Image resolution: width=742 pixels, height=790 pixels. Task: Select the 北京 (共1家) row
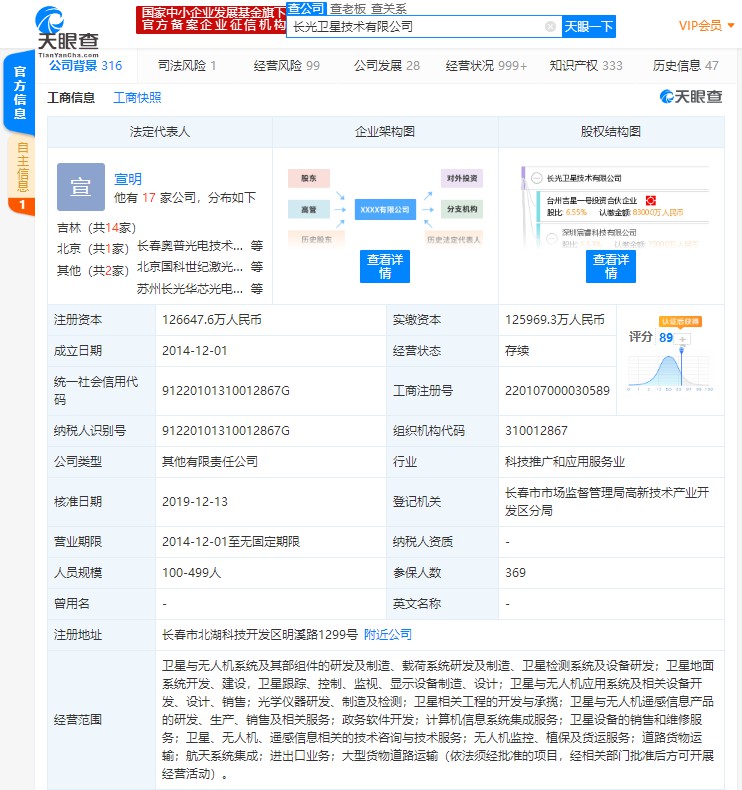tap(93, 248)
